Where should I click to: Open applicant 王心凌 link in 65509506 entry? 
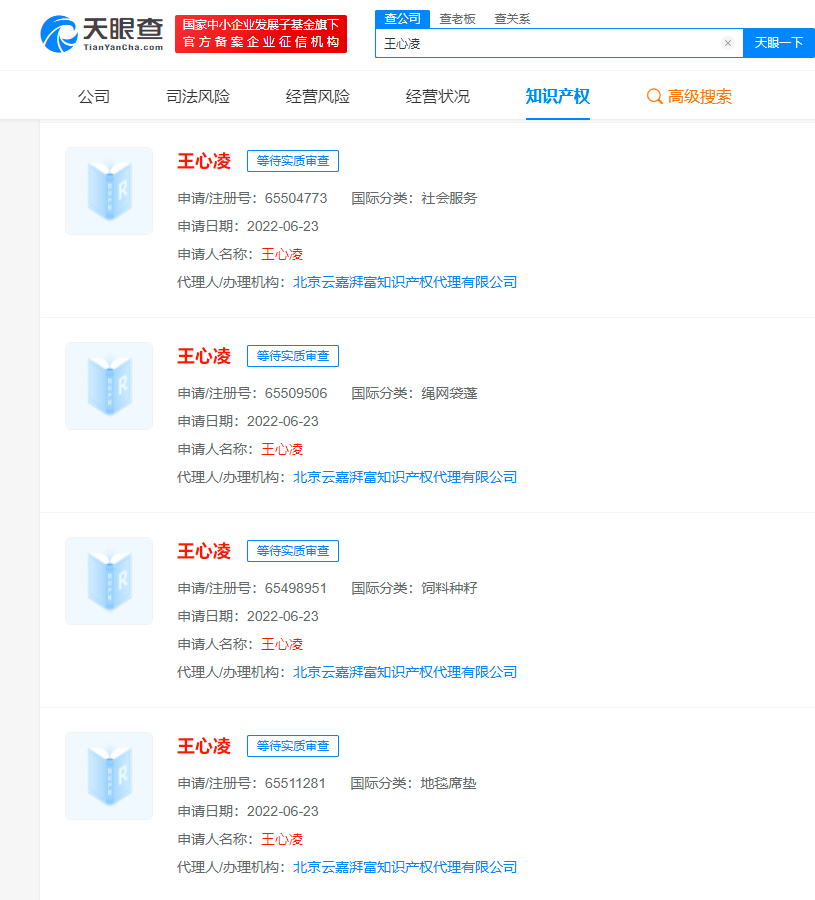pos(282,449)
